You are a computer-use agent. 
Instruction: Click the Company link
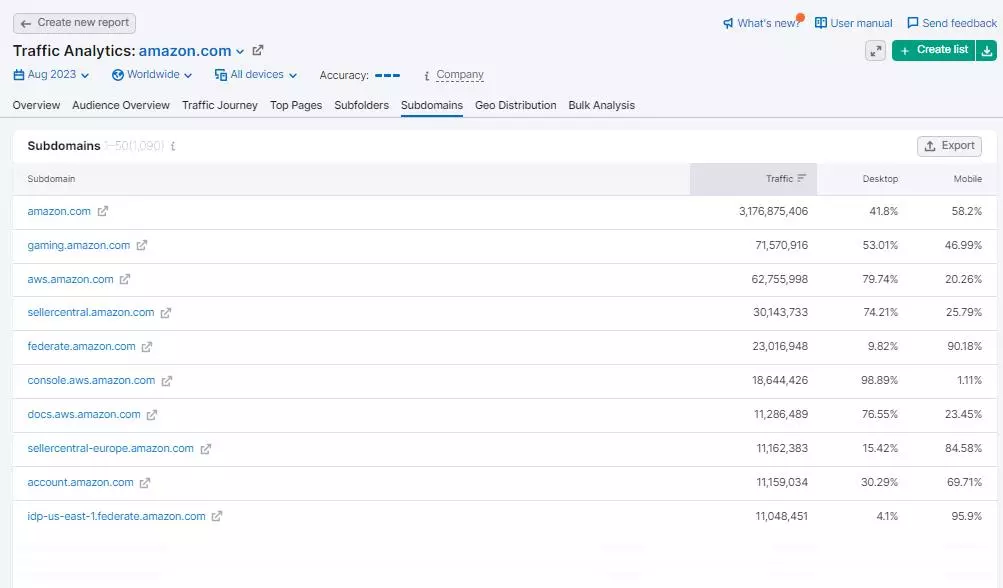point(460,75)
